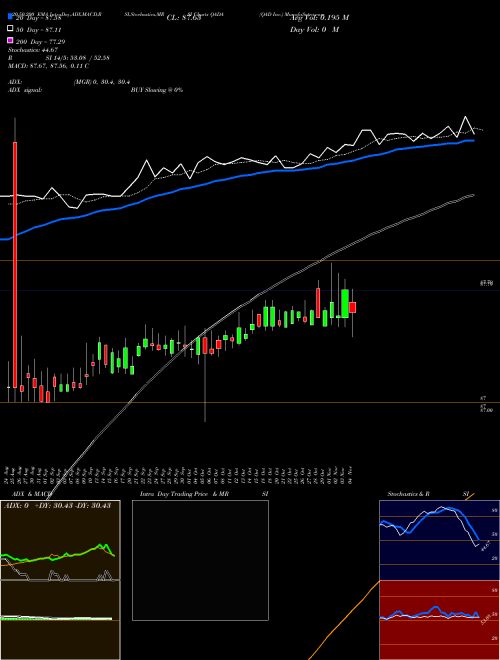Viewport: 500px width, 660px height.
Task: Click the large green candlestick before last candle
Action: click(345, 303)
